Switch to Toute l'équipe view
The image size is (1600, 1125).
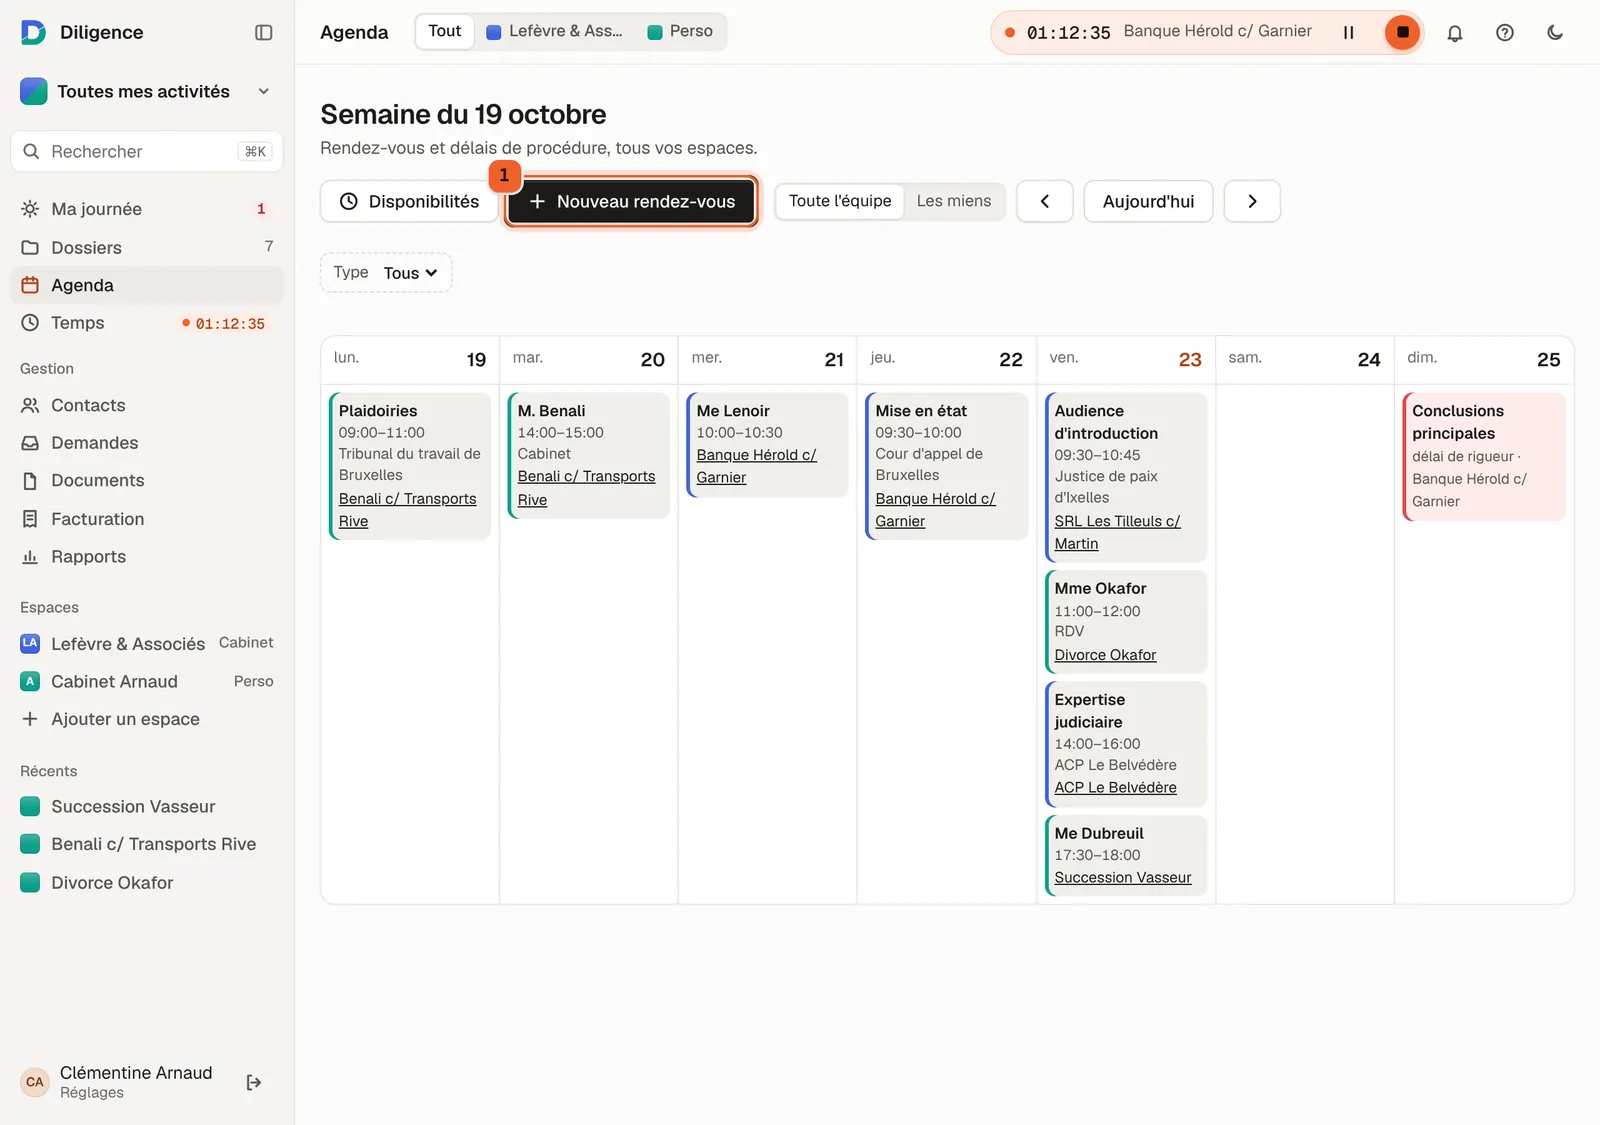[x=840, y=201]
